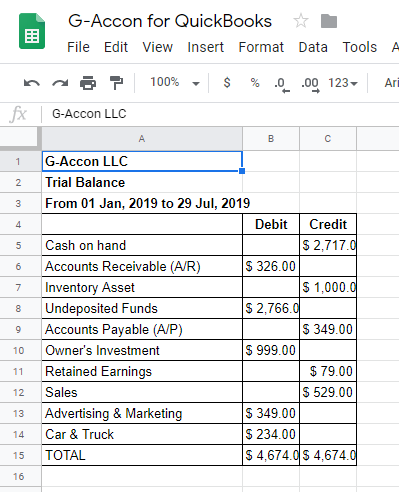Click the decrease decimal places icon
The height and width of the screenshot is (492, 399).
(x=282, y=84)
